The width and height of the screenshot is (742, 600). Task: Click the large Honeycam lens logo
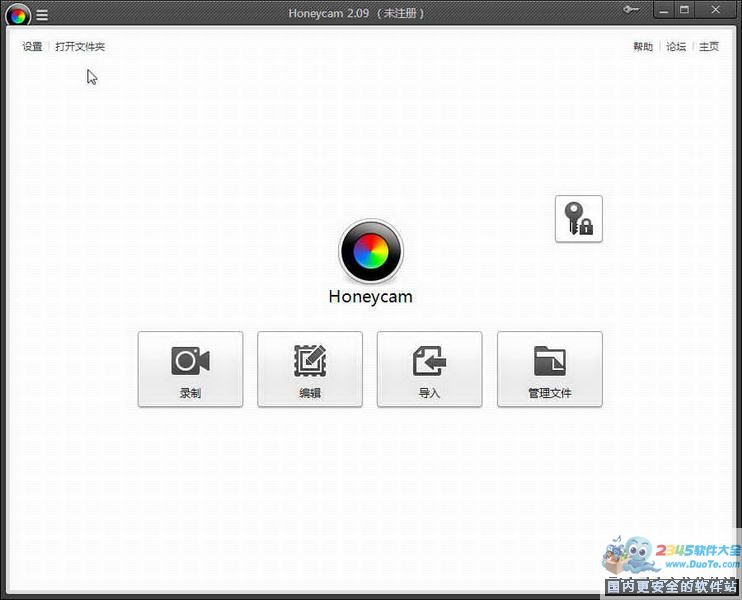371,251
